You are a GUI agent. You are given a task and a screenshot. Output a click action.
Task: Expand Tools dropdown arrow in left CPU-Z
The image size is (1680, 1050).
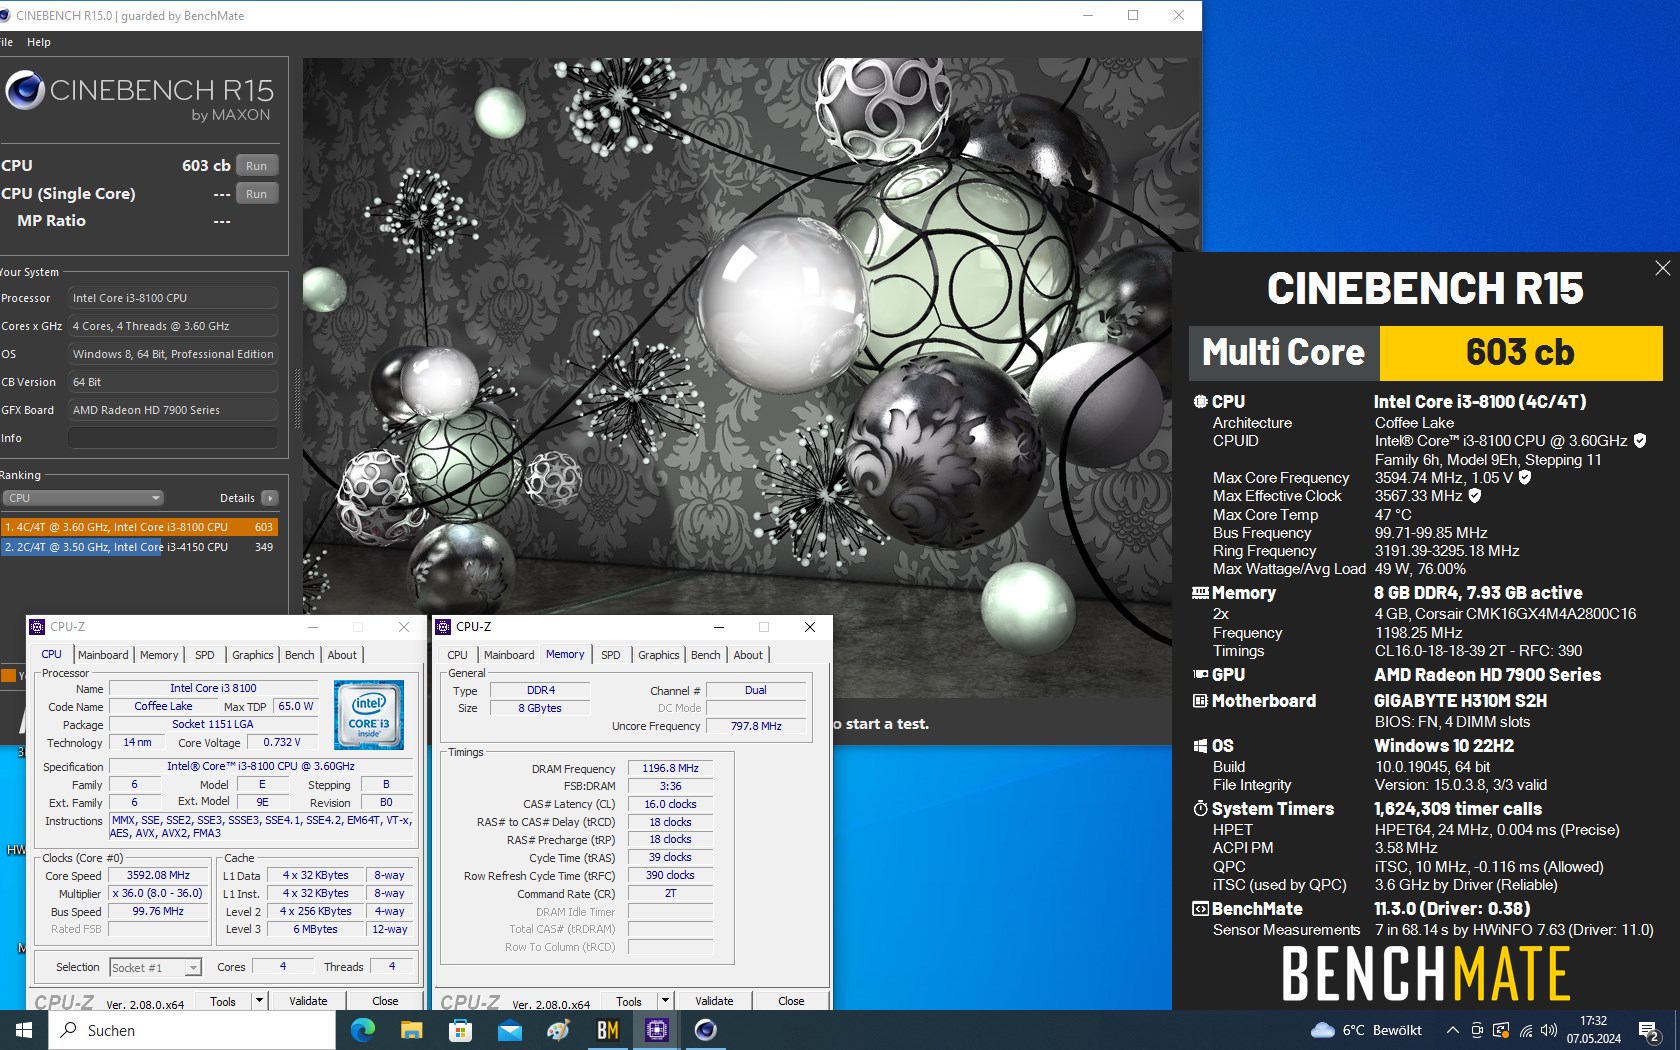[259, 1001]
